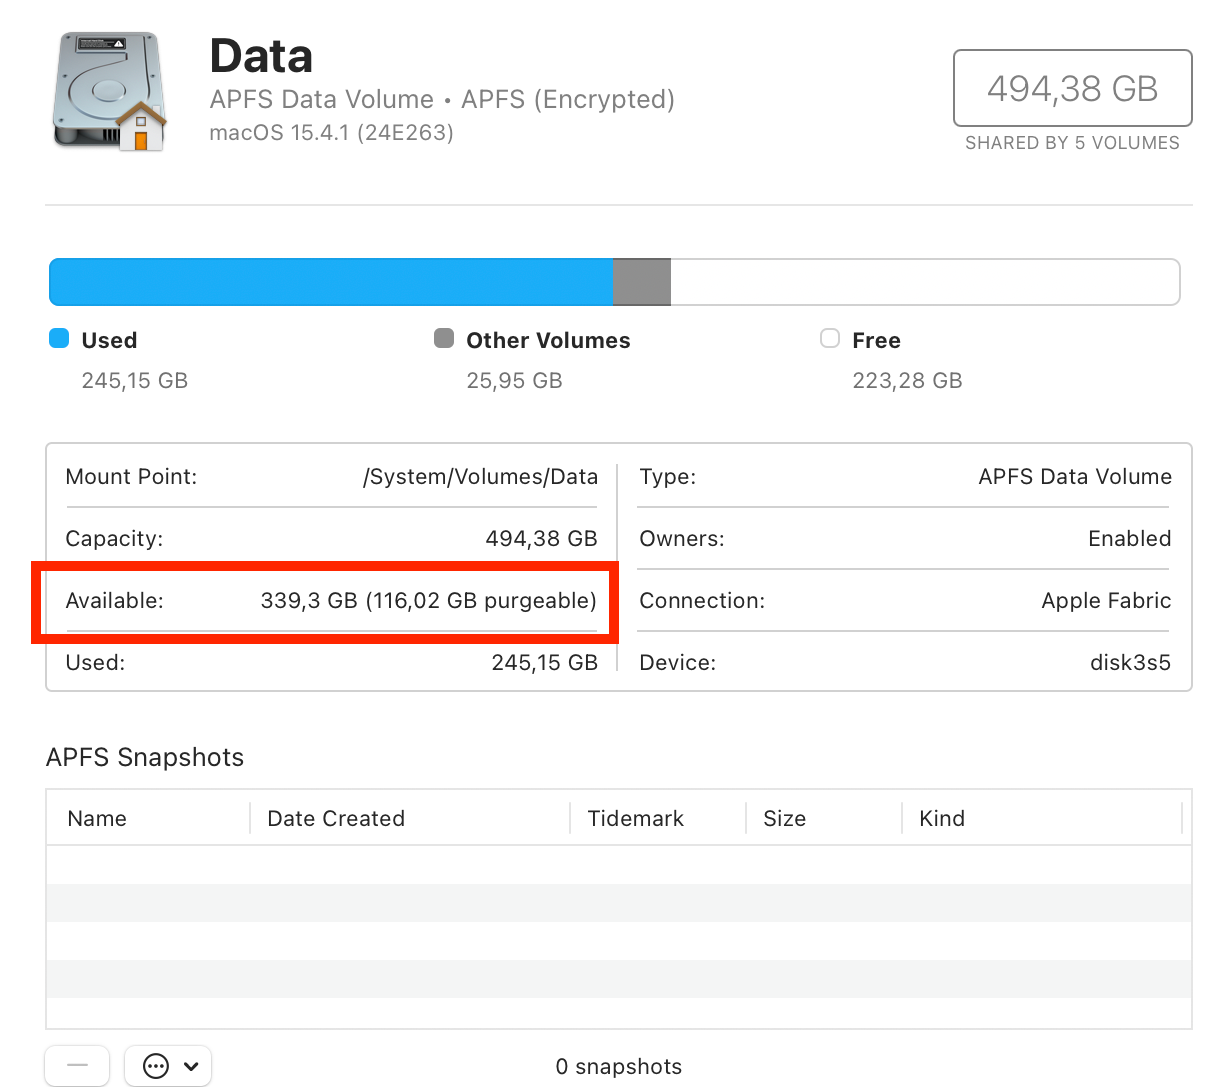
Task: Click the Device: label
Action: (x=678, y=663)
